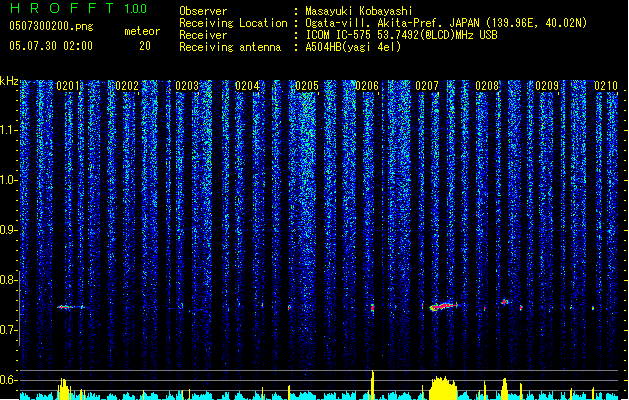Image resolution: width=629 pixels, height=400 pixels.
Task: Click the 0209 time marker
Action: point(547,86)
